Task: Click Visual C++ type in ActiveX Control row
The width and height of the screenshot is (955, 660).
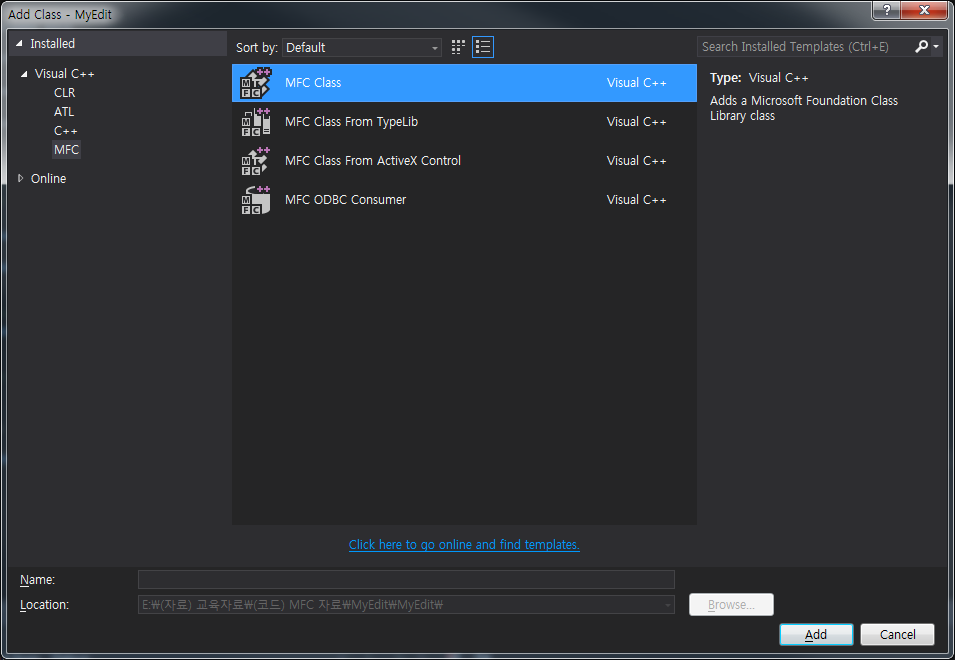Action: 636,161
